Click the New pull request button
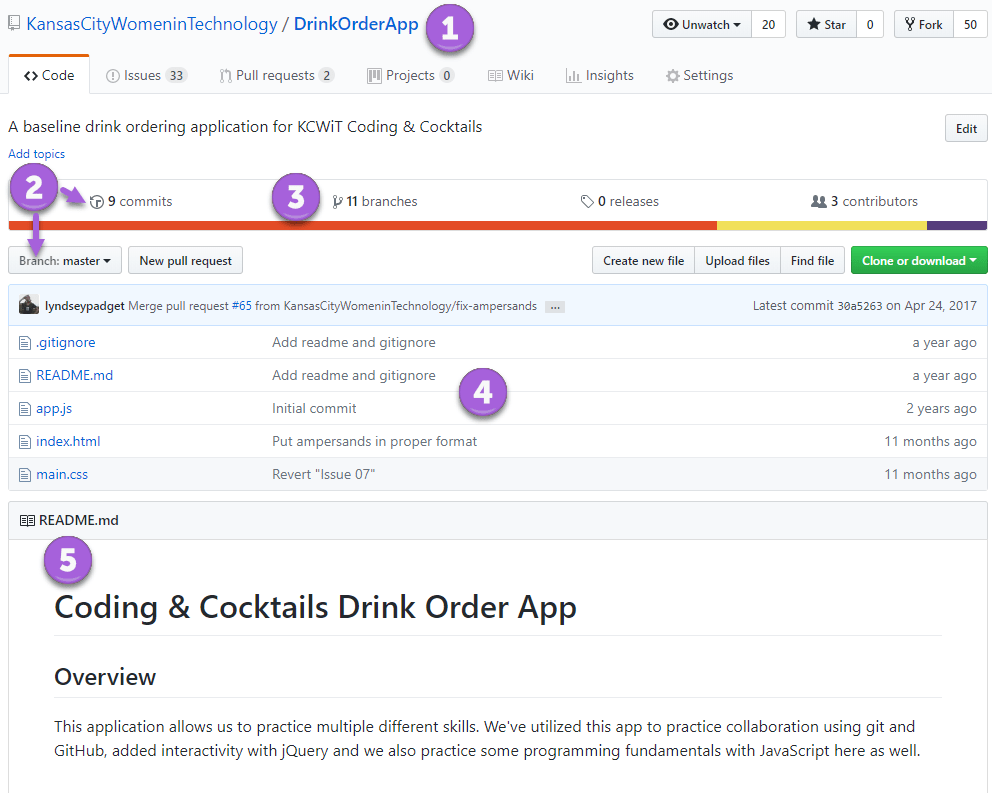 185,261
